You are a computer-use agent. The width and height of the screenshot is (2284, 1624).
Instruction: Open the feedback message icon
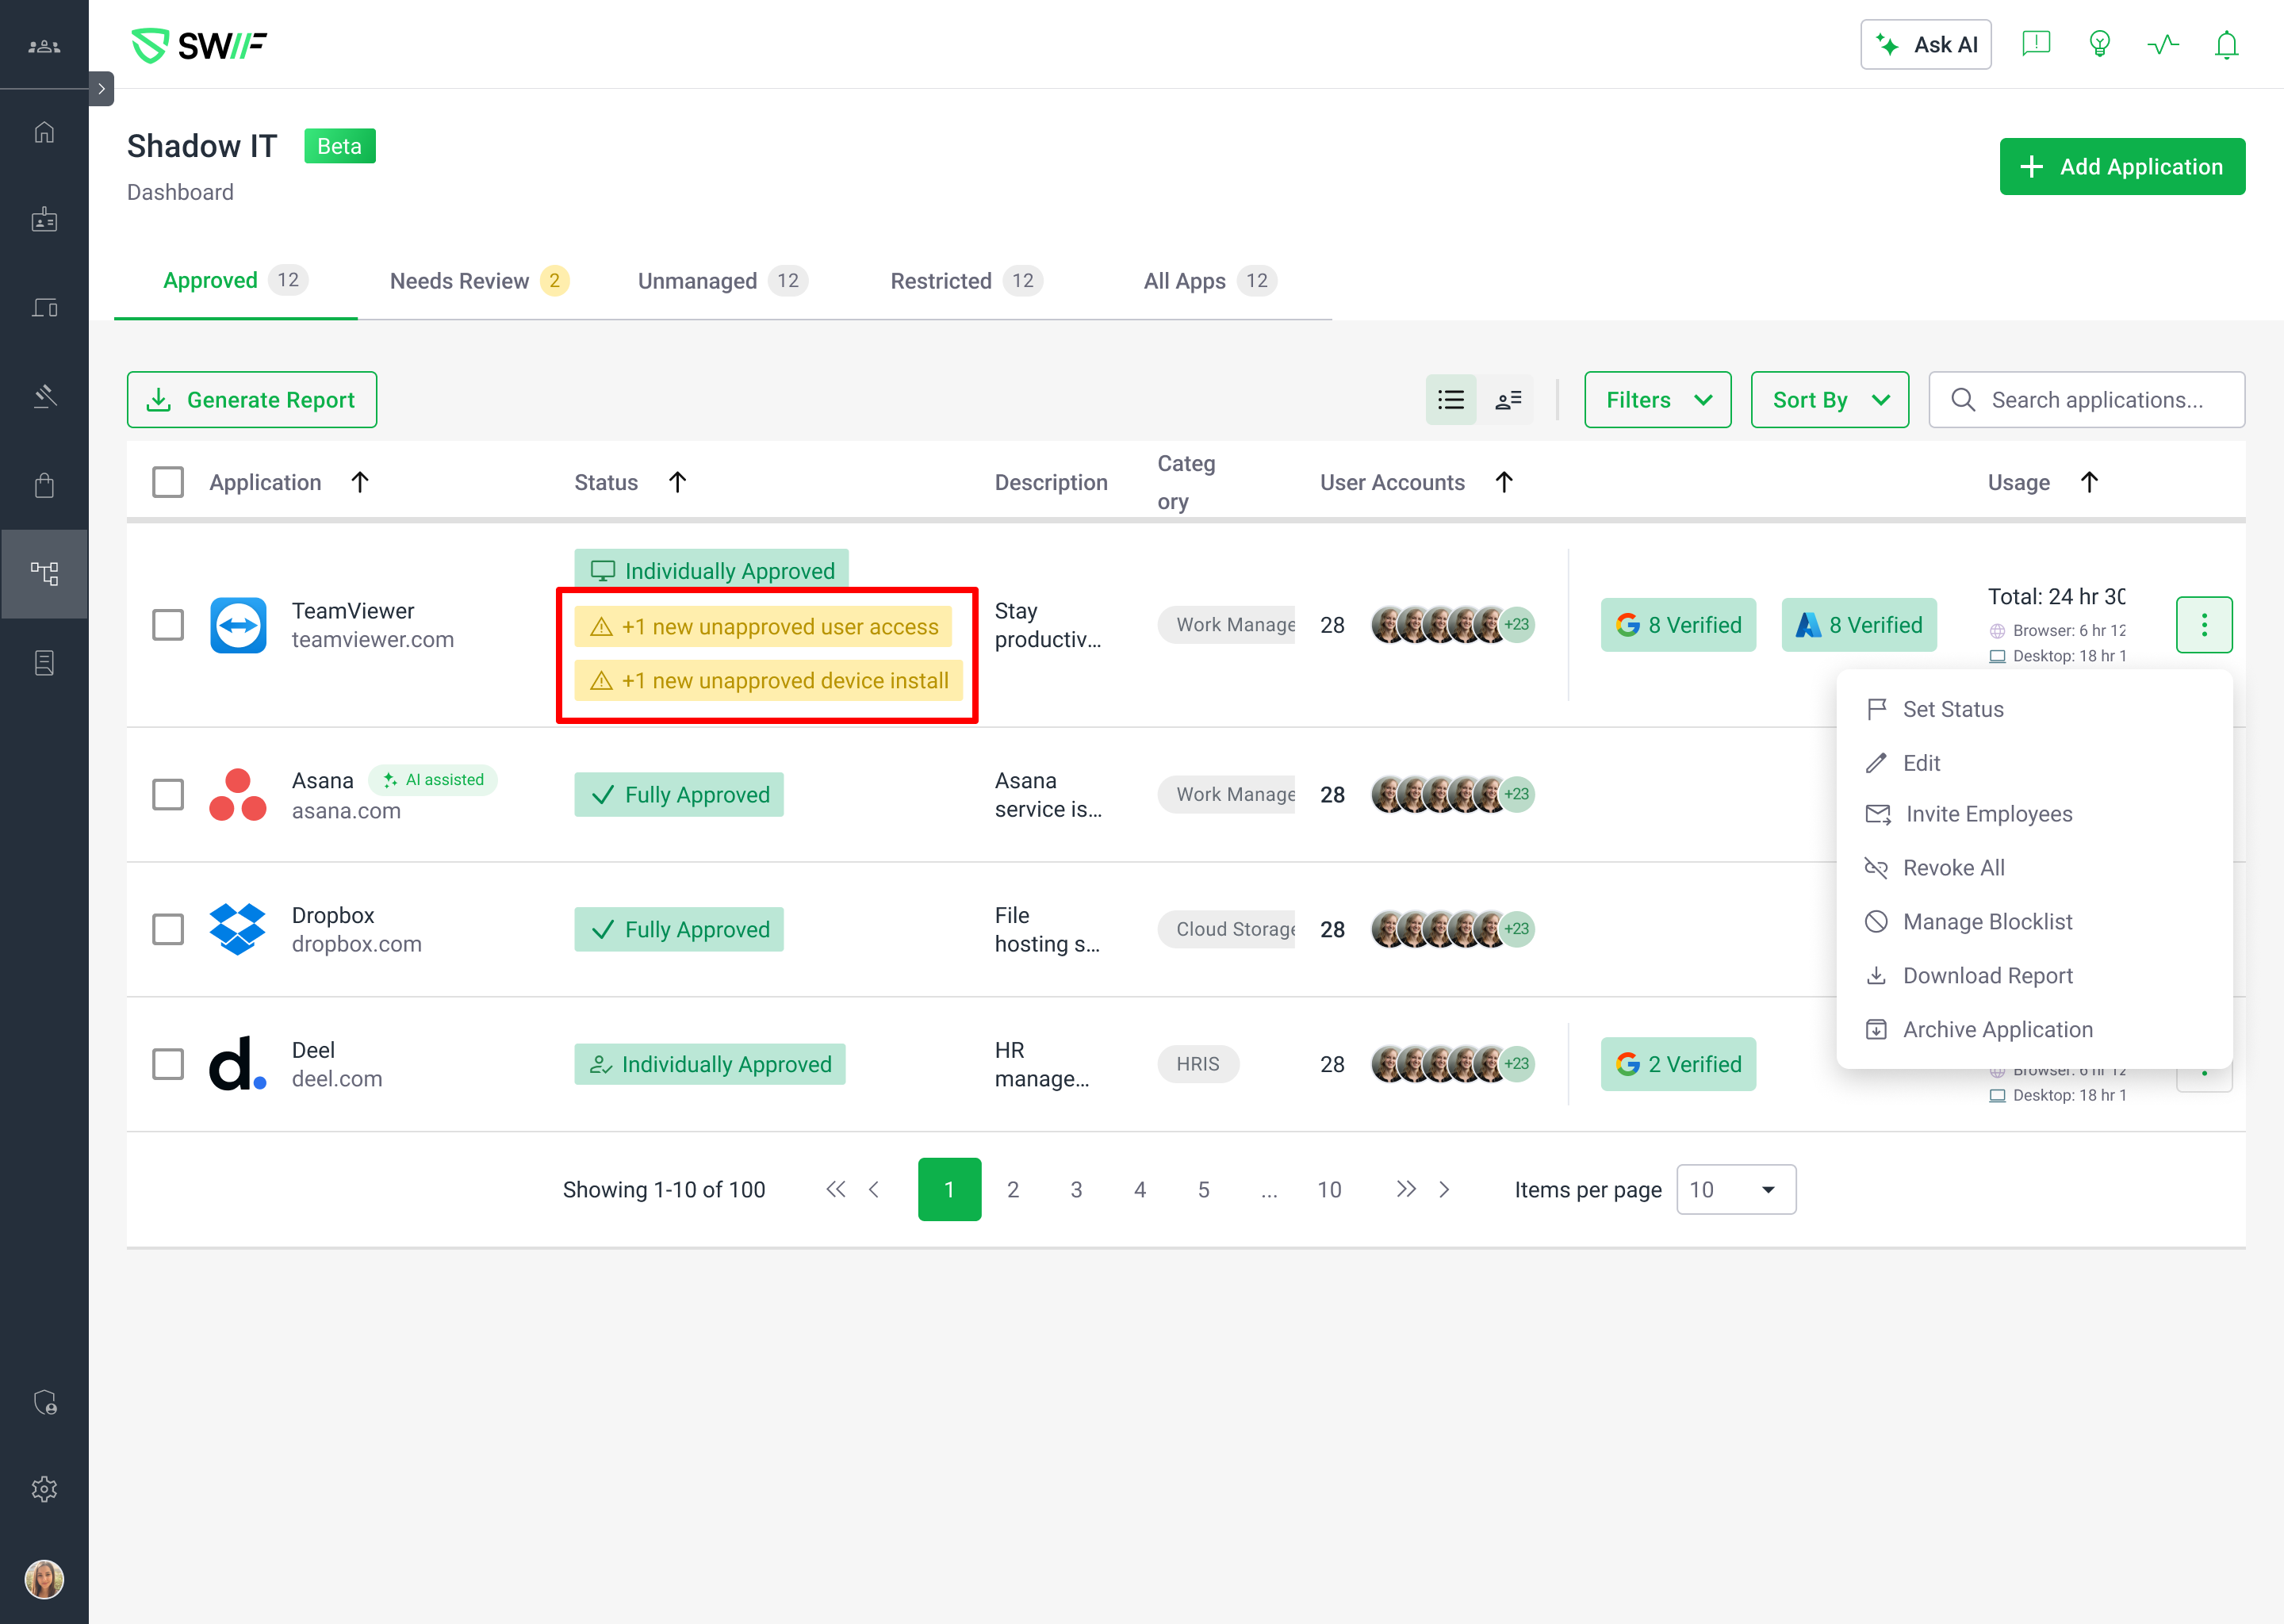pyautogui.click(x=2036, y=45)
